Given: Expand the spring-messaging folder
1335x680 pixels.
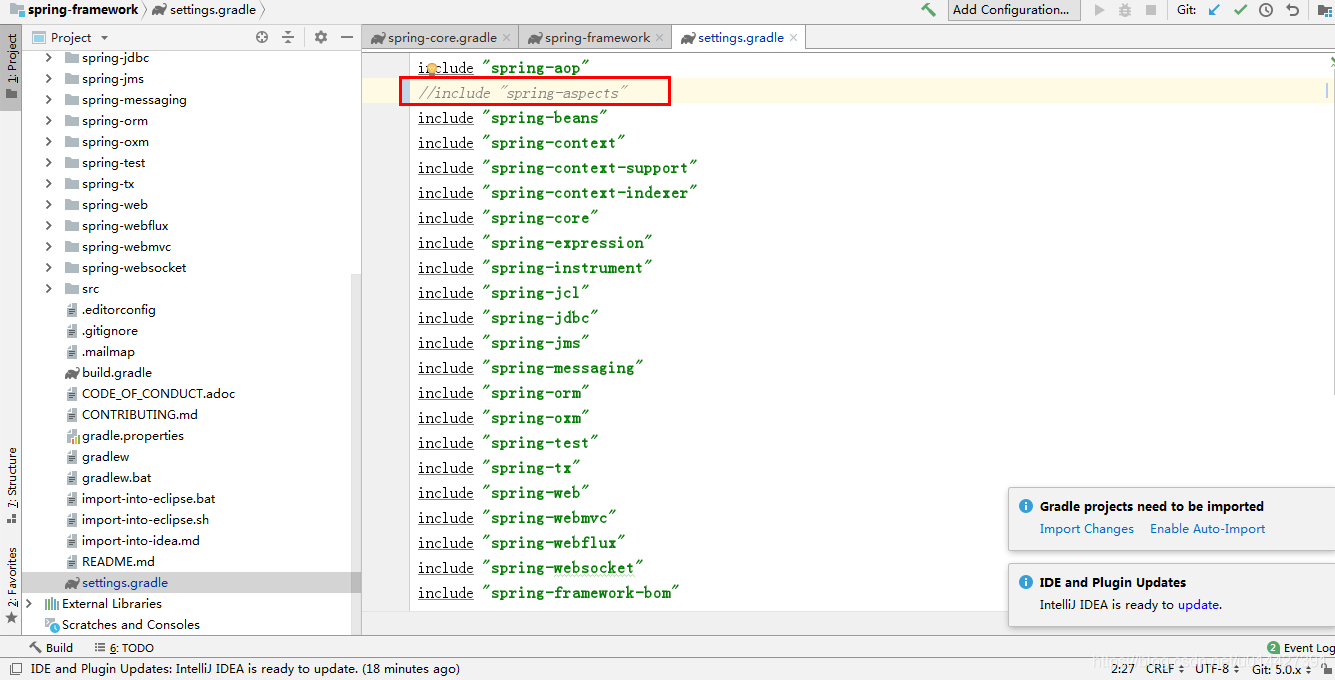Looking at the screenshot, I should click(x=48, y=100).
